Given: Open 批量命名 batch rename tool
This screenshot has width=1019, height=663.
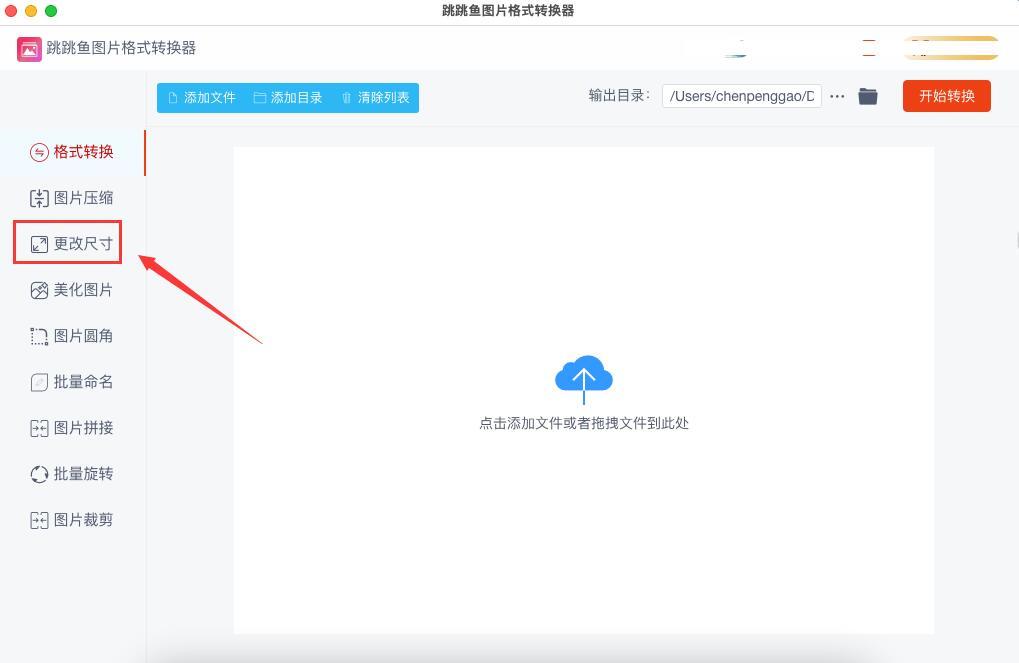Looking at the screenshot, I should pos(72,382).
